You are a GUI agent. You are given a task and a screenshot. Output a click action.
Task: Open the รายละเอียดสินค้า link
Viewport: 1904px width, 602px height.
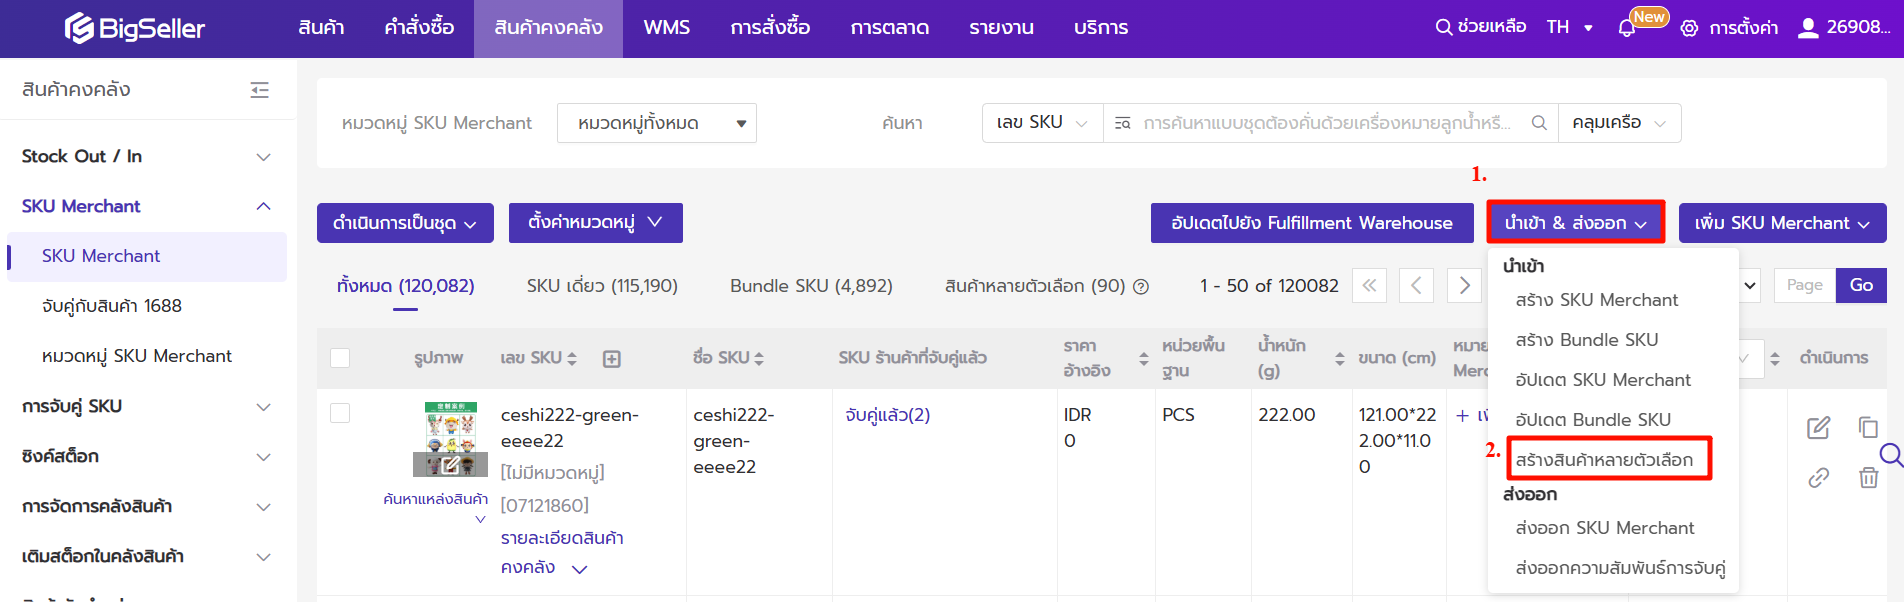pyautogui.click(x=562, y=538)
